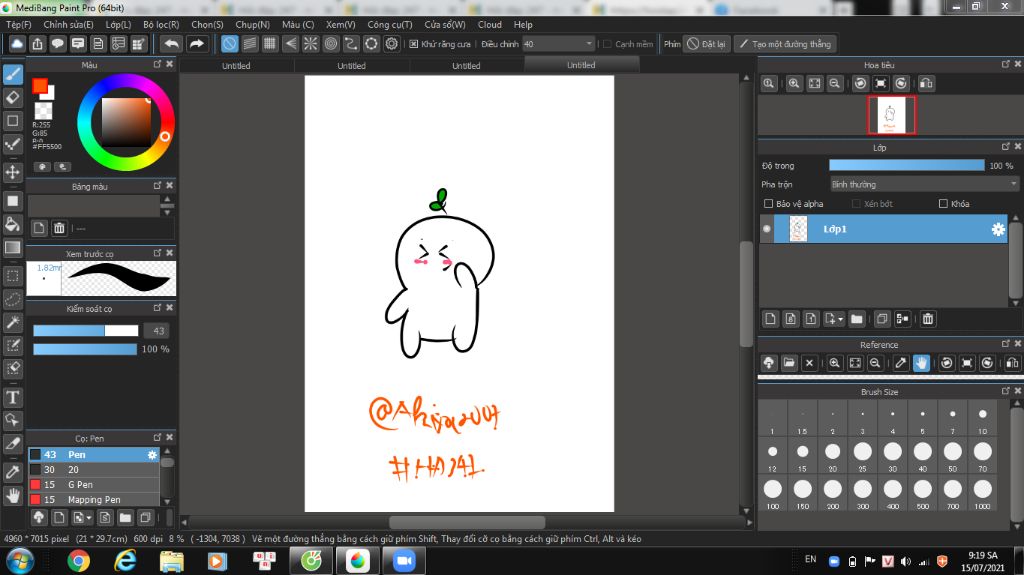Select the Eraser tool in left toolbar
The image size is (1024, 575).
(x=13, y=97)
